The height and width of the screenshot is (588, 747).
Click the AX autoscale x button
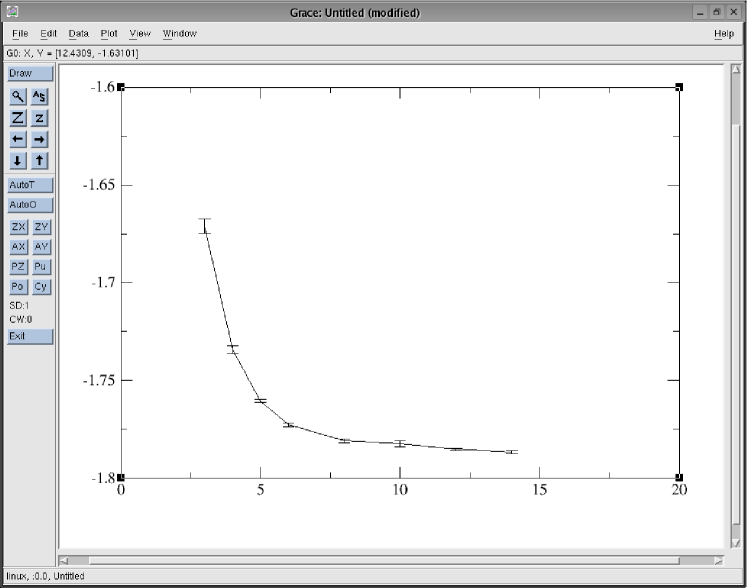pos(19,247)
